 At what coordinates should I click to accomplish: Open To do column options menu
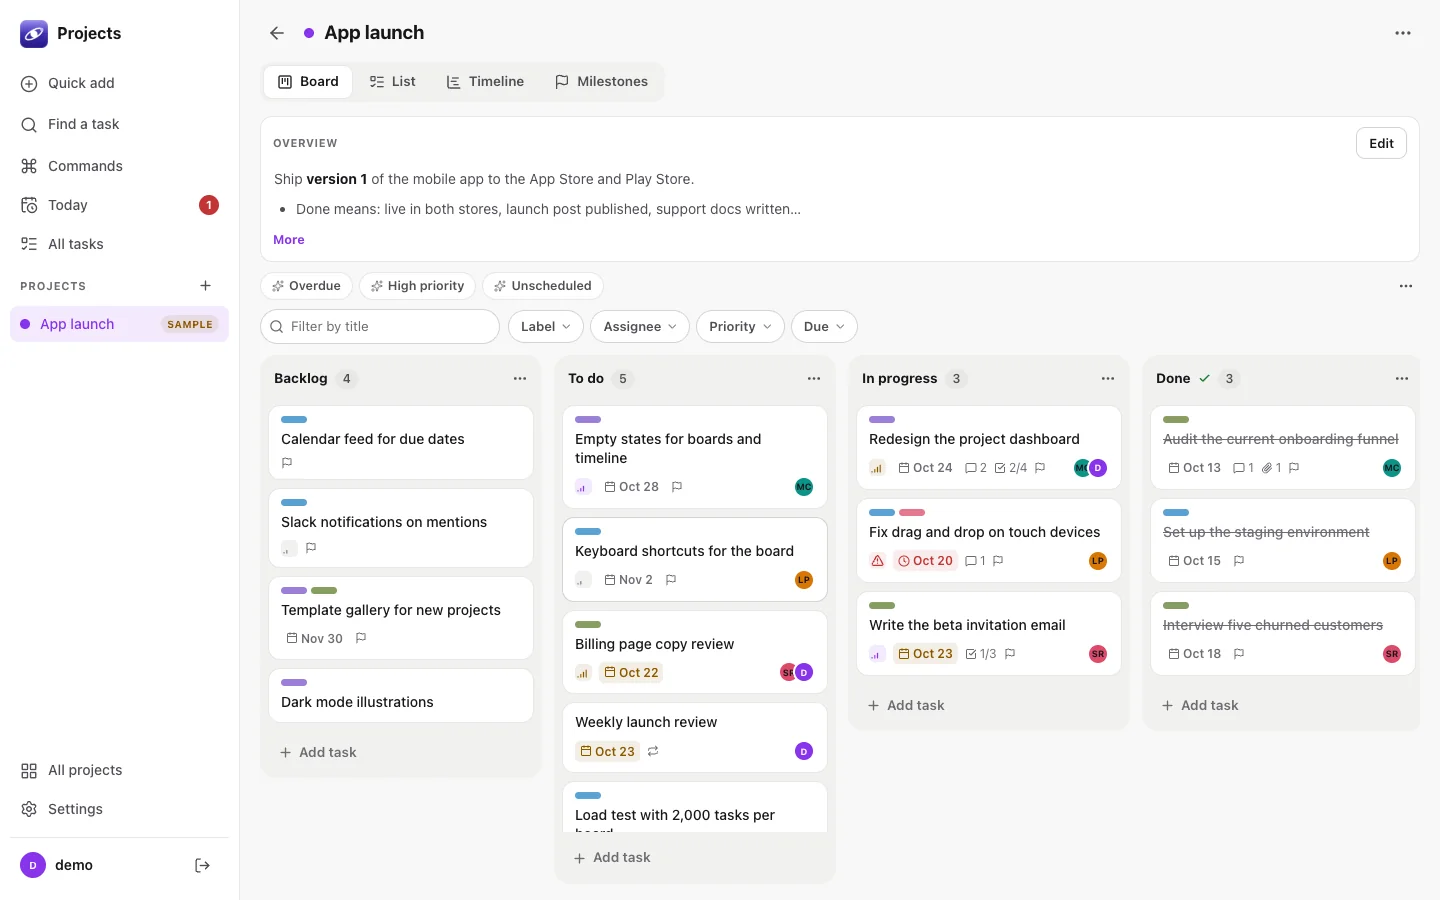pos(814,379)
